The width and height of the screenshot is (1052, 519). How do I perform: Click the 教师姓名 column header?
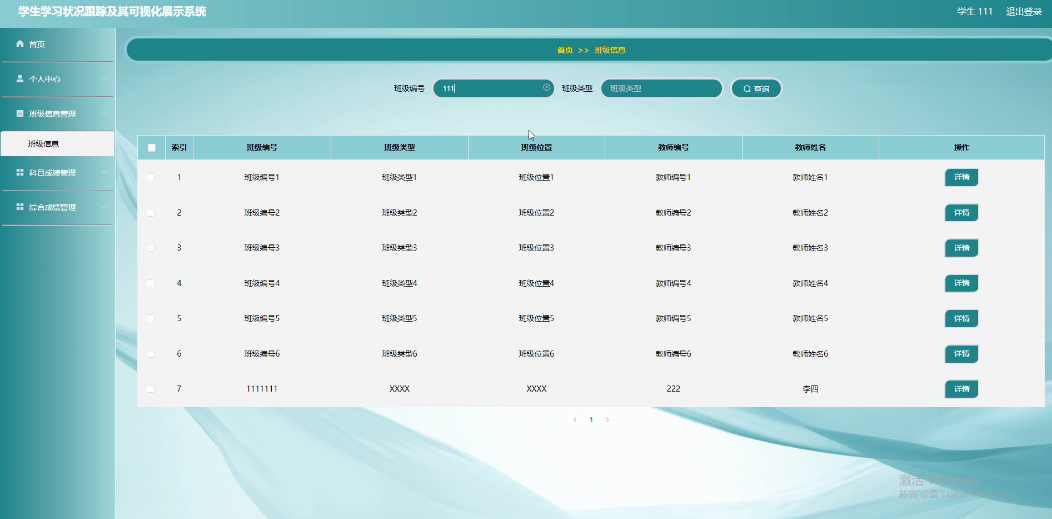coord(810,148)
